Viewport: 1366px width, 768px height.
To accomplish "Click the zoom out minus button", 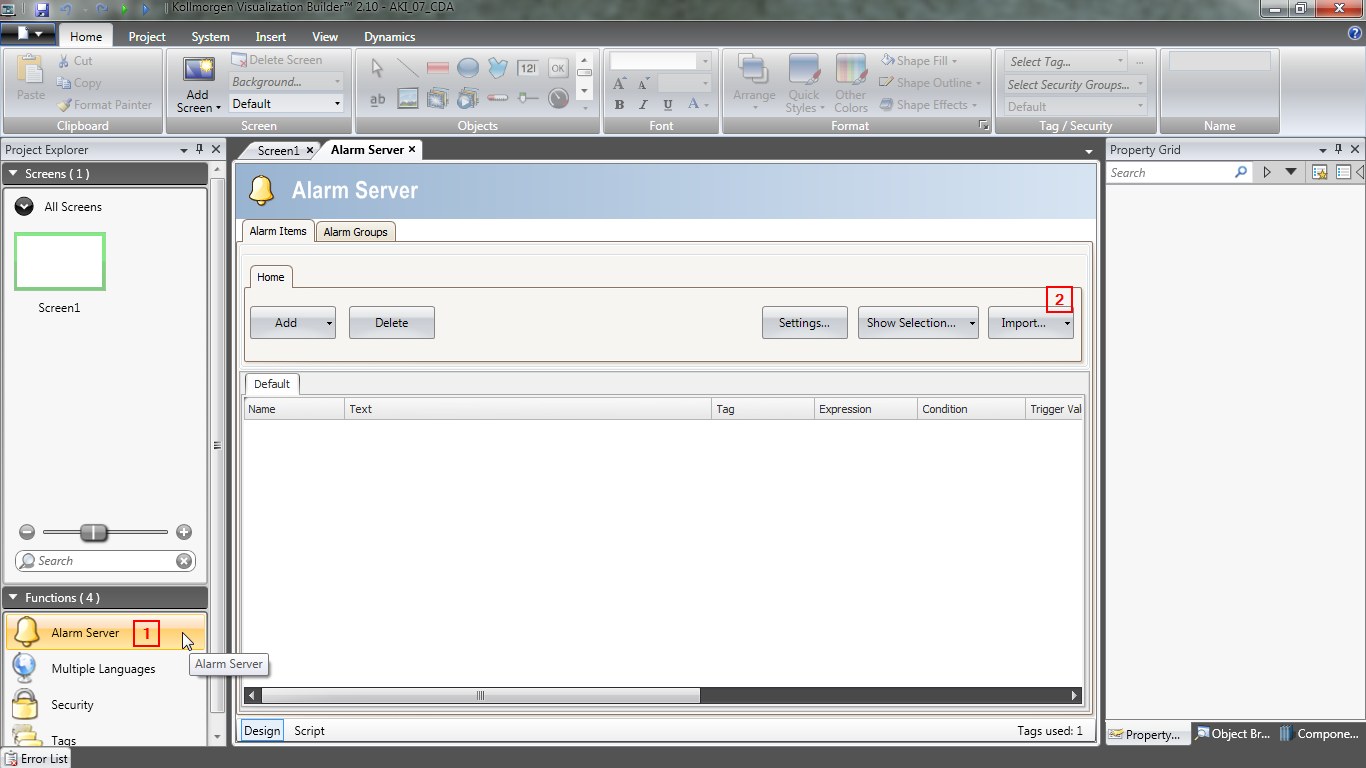I will tap(27, 532).
